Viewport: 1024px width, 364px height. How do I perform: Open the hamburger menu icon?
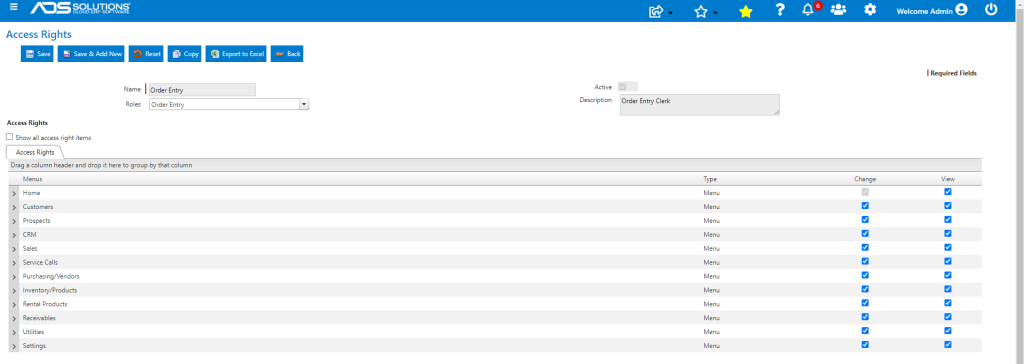[x=14, y=8]
